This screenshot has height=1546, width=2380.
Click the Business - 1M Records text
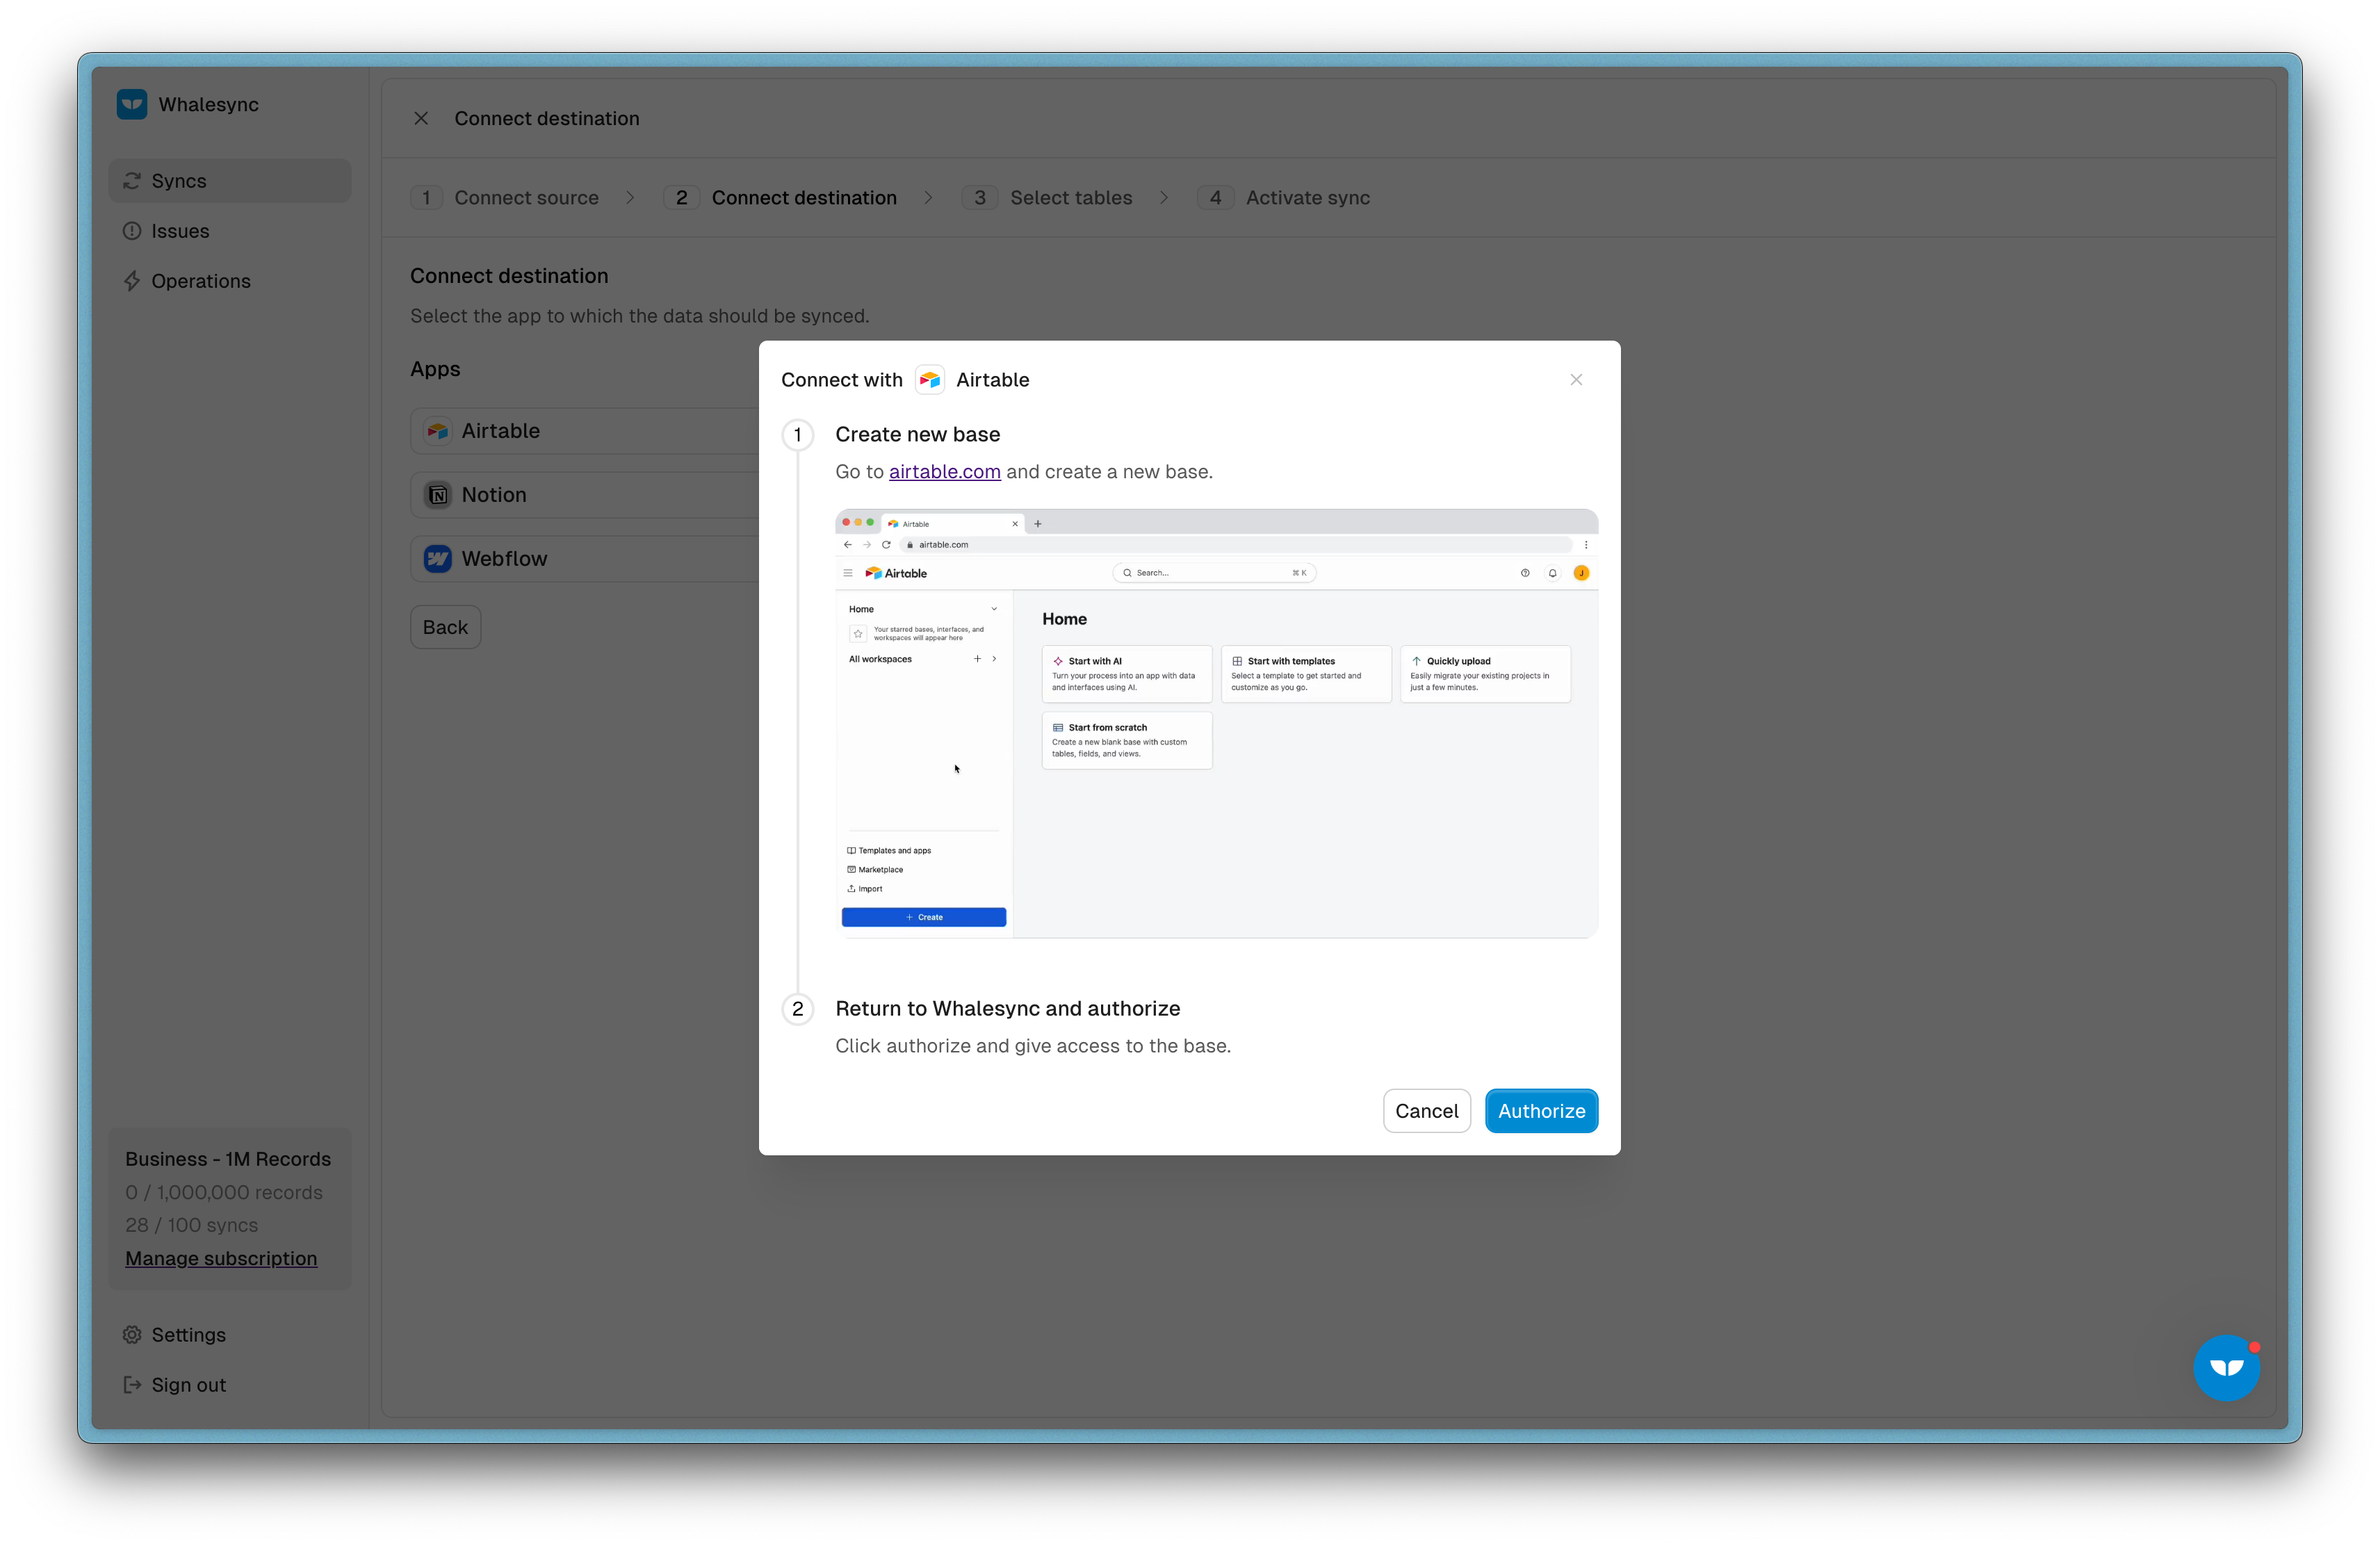click(228, 1159)
